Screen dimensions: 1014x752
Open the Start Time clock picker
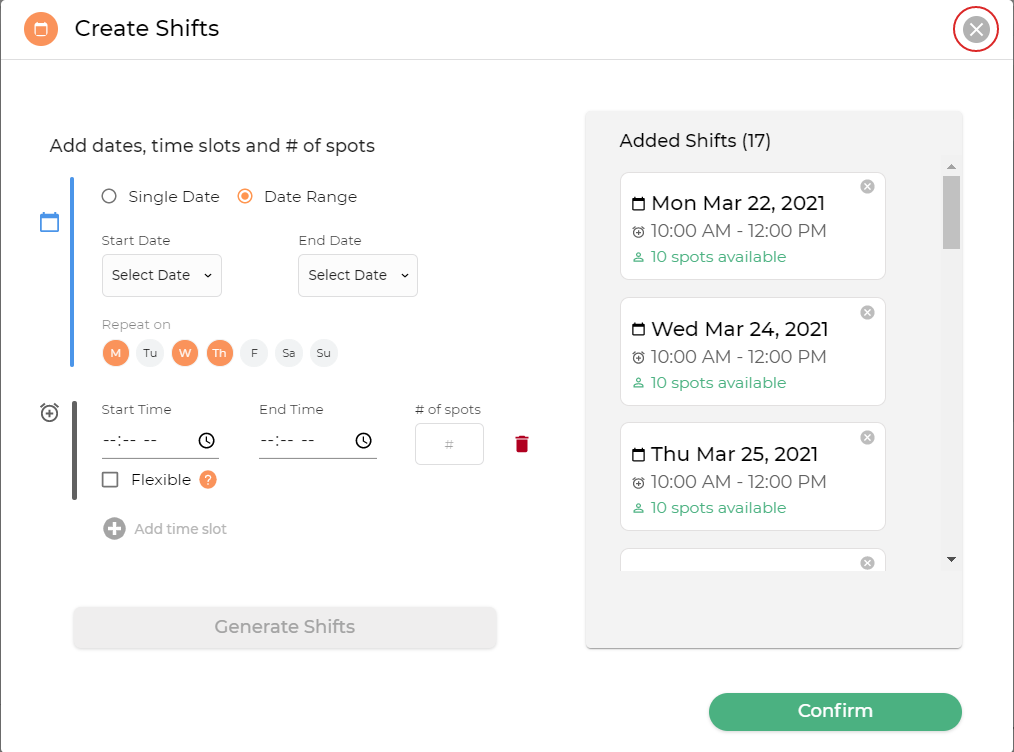206,441
